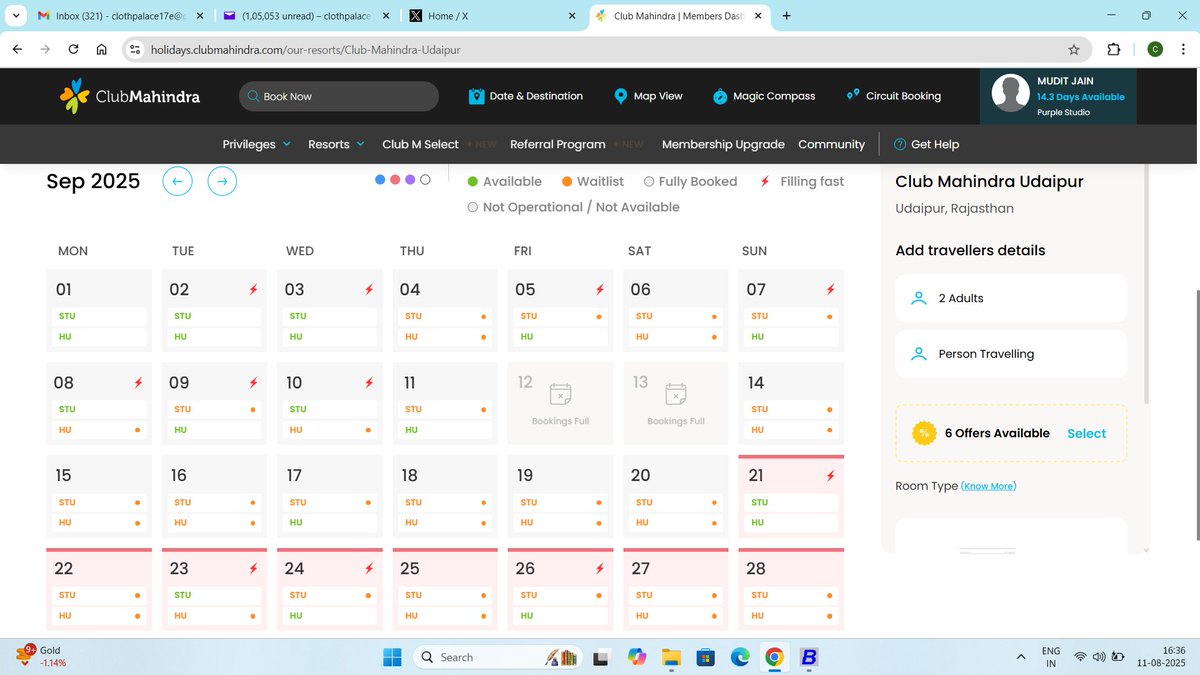Select STU room on Sep 11
1200x675 pixels.
tap(445, 409)
